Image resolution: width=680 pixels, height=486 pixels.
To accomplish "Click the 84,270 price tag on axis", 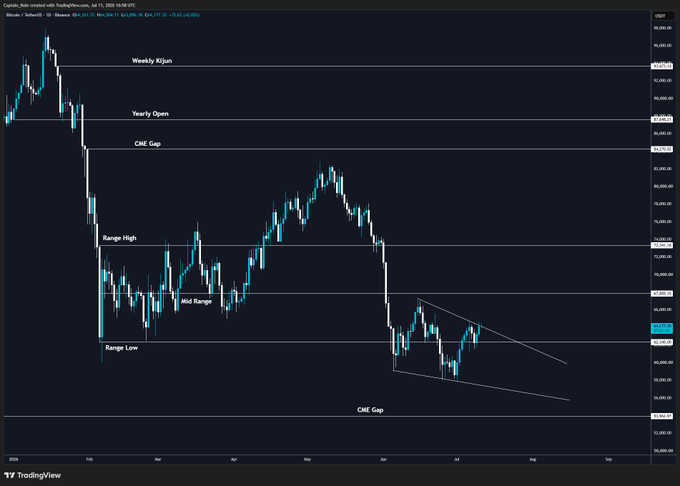I will tap(662, 149).
